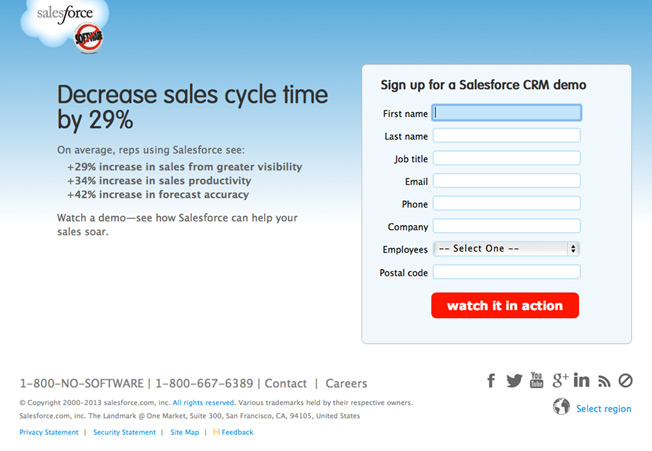Open the Site Map link
This screenshot has width=652, height=451.
[185, 432]
